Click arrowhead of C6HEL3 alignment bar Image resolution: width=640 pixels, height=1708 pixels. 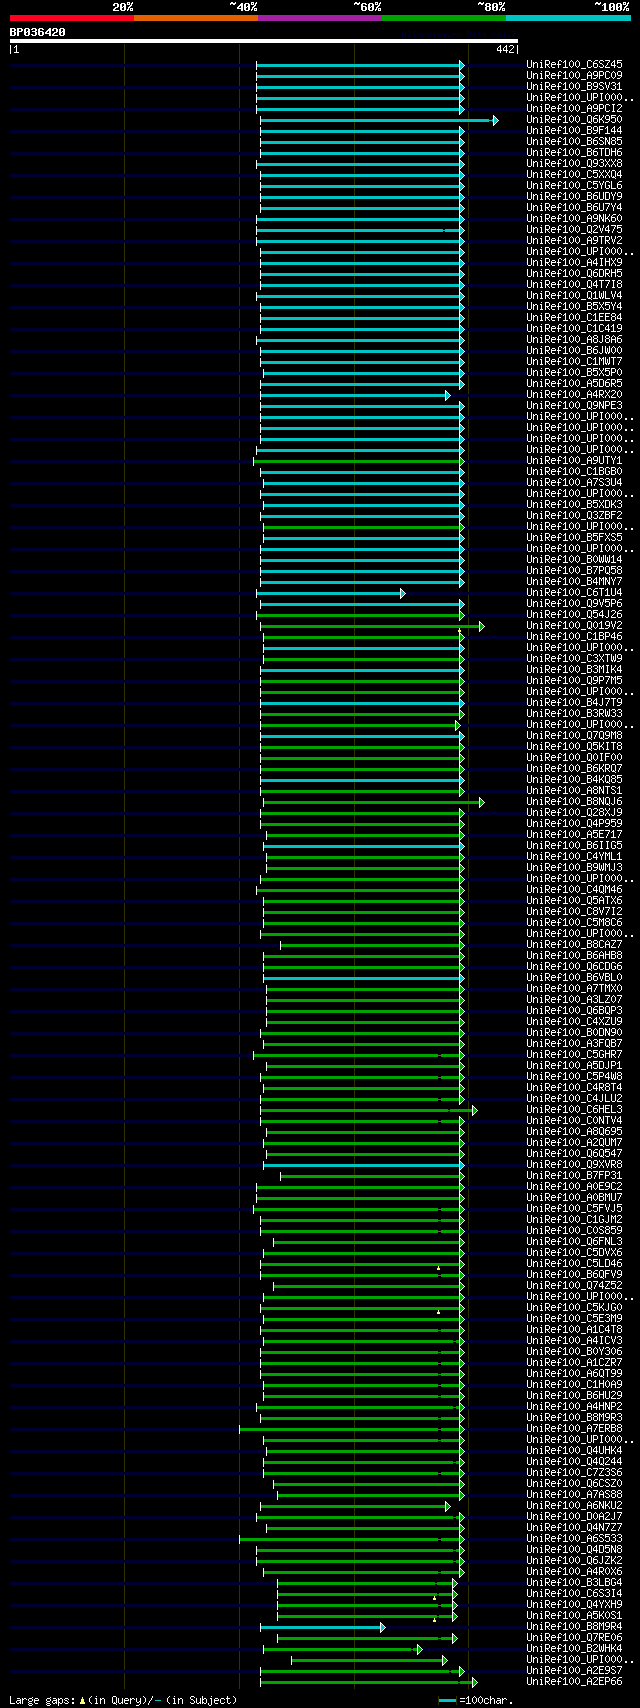[x=474, y=1110]
